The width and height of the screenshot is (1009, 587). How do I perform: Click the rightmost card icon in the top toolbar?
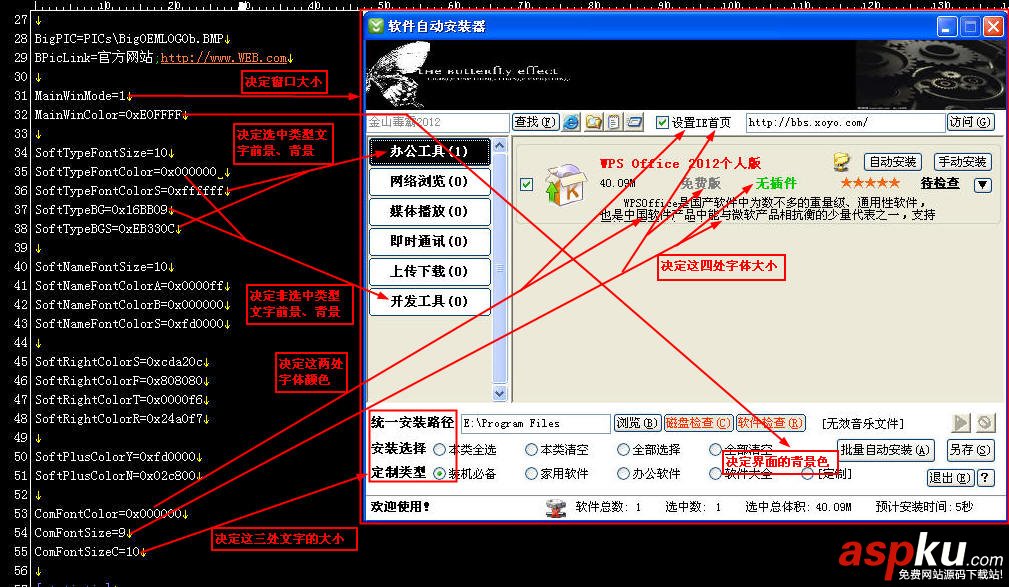[x=635, y=122]
